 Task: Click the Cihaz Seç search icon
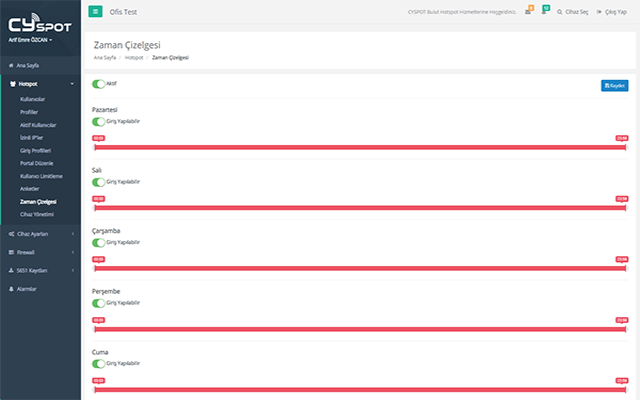pyautogui.click(x=560, y=11)
